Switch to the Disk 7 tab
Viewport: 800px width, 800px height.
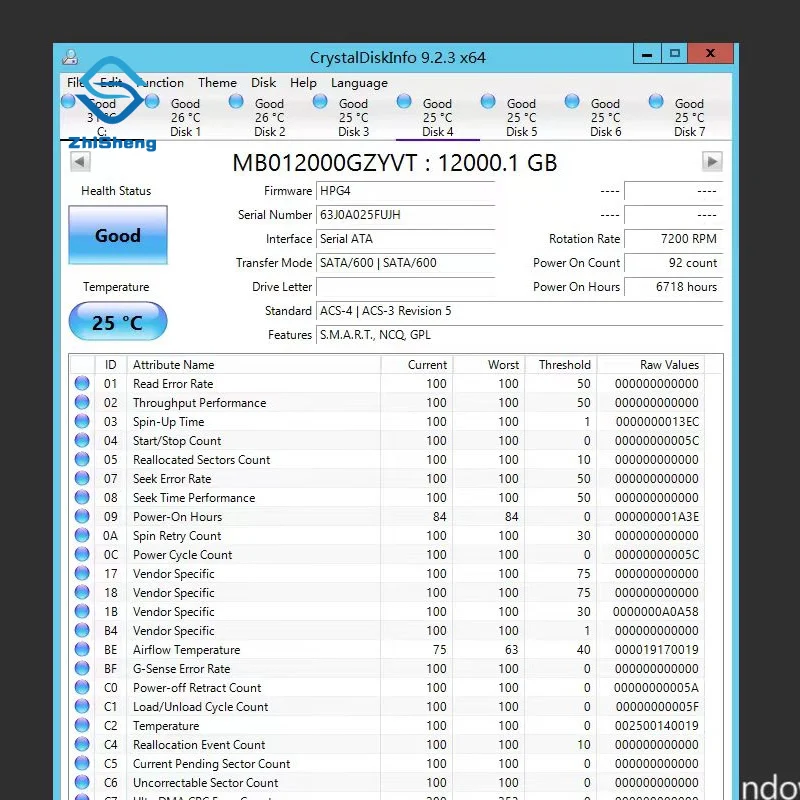(x=689, y=117)
